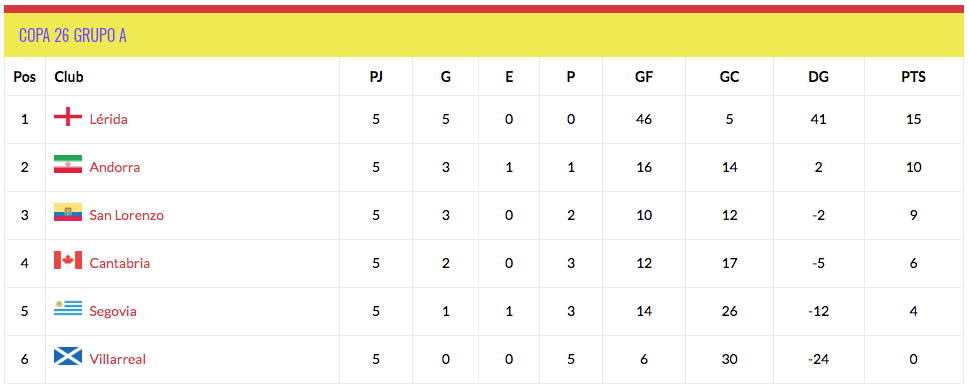Open the Segovia club link
Screen dimensions: 969x389
click(x=113, y=311)
